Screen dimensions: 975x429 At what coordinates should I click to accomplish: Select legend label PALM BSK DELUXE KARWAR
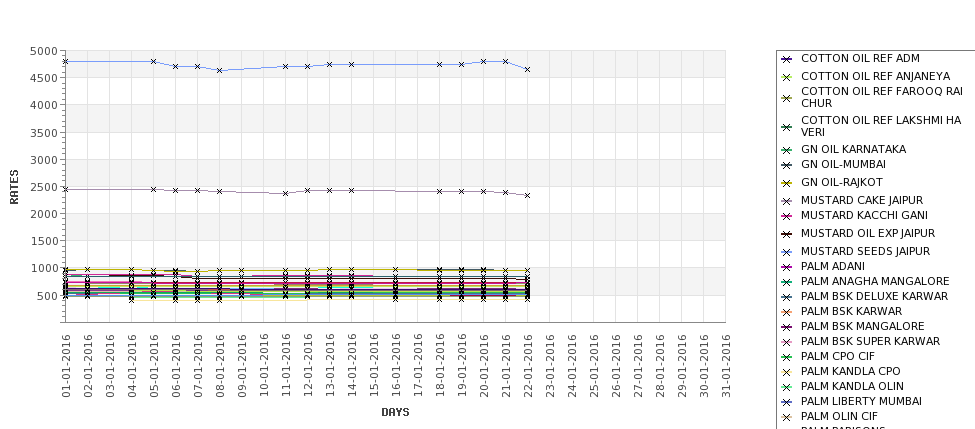tap(874, 296)
